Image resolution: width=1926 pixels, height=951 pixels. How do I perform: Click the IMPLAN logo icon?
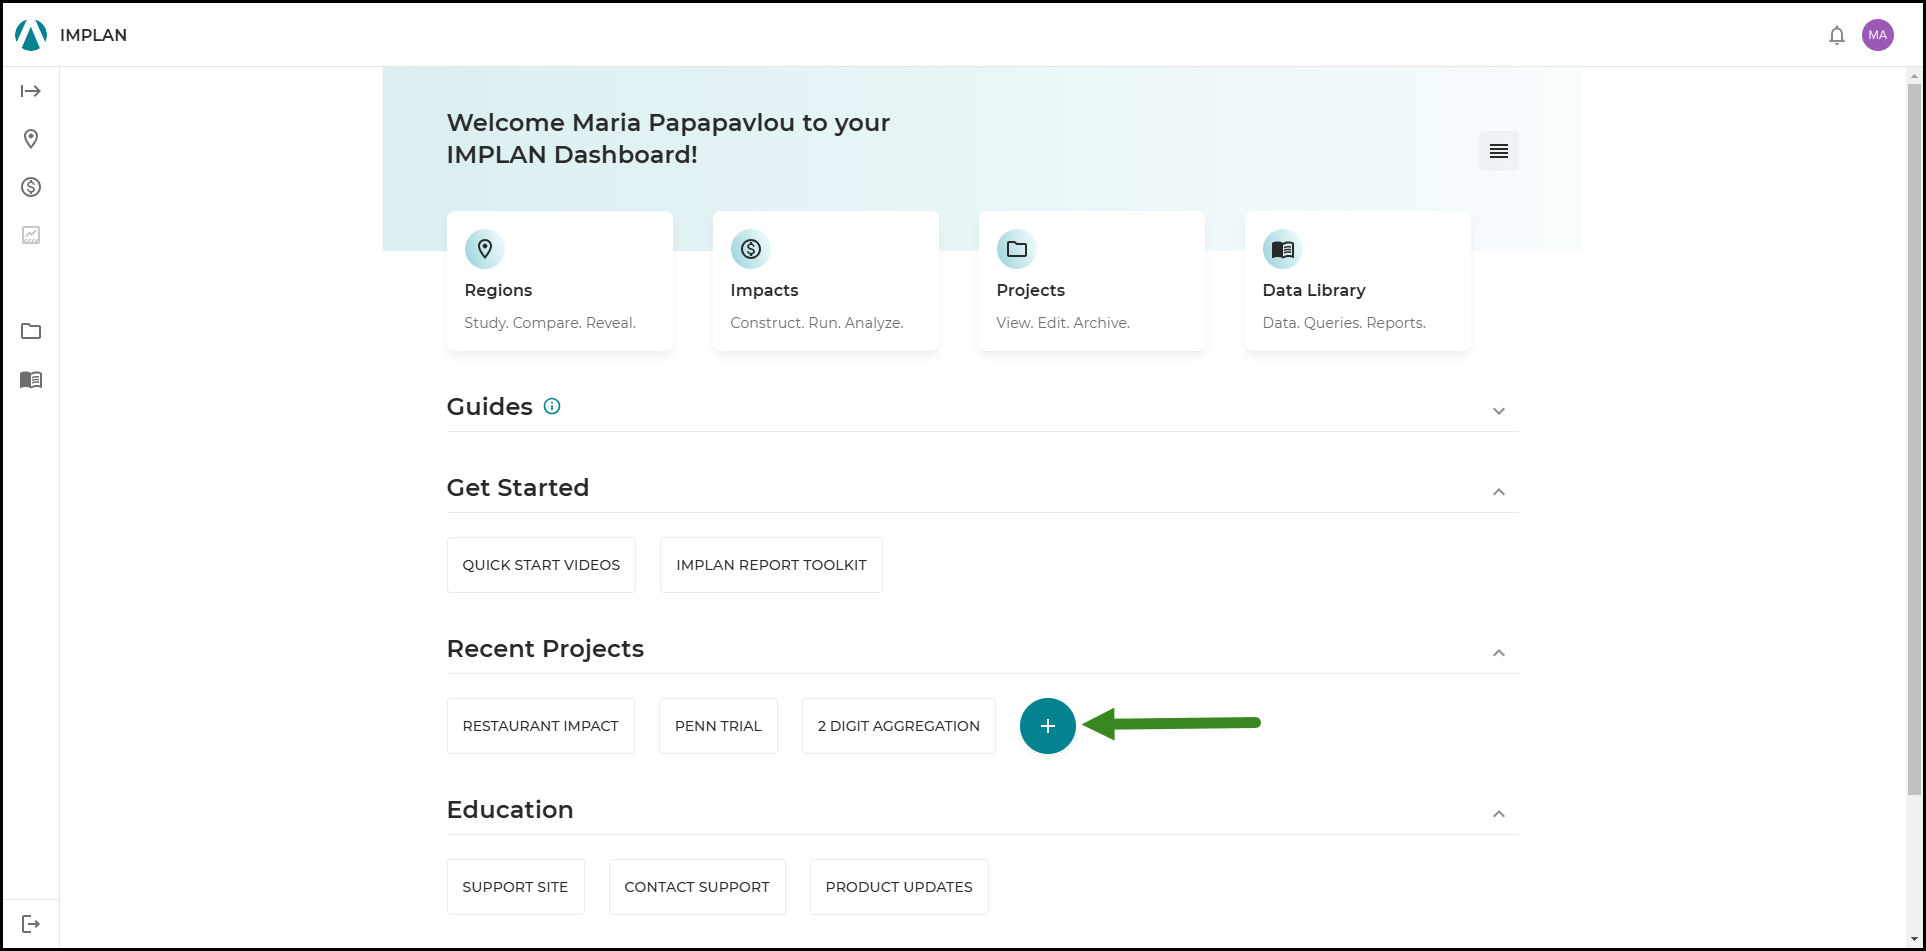[x=31, y=35]
